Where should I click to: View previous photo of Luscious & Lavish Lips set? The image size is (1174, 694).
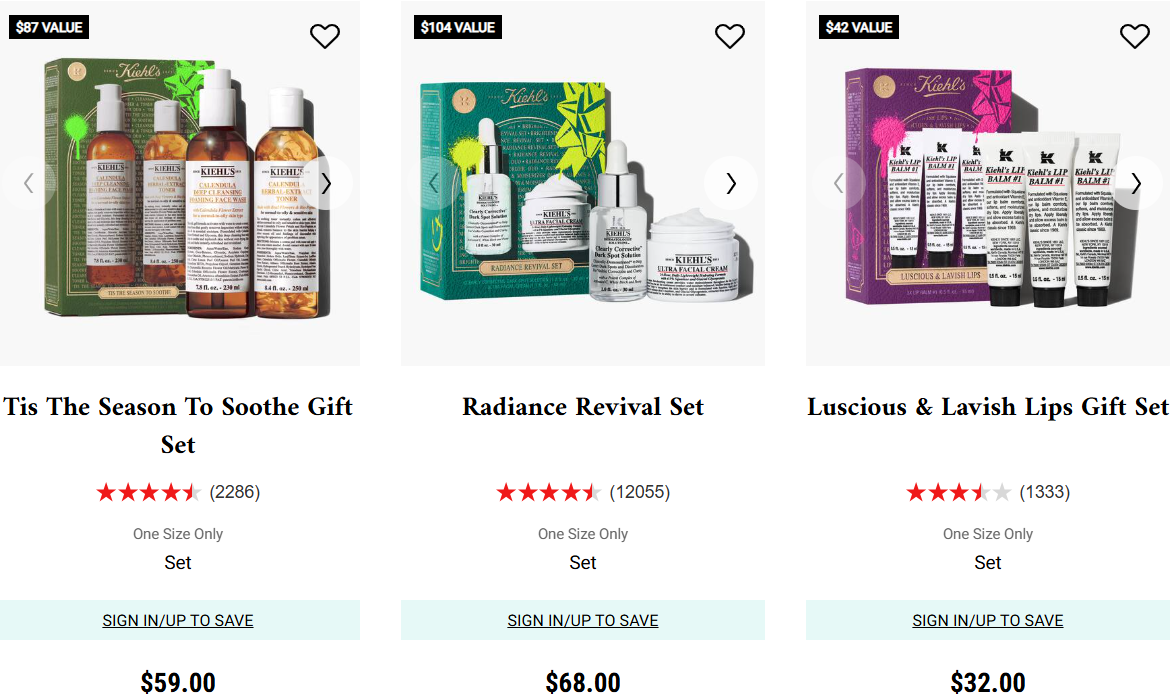(x=838, y=183)
